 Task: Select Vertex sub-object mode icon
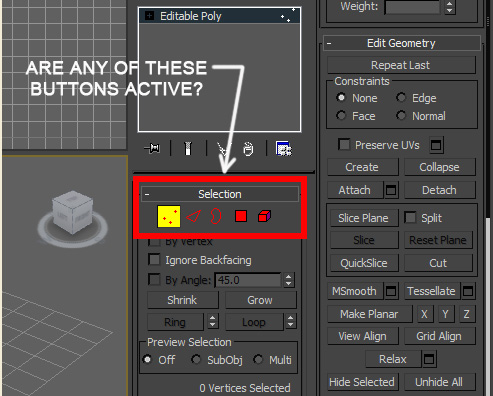pos(169,217)
